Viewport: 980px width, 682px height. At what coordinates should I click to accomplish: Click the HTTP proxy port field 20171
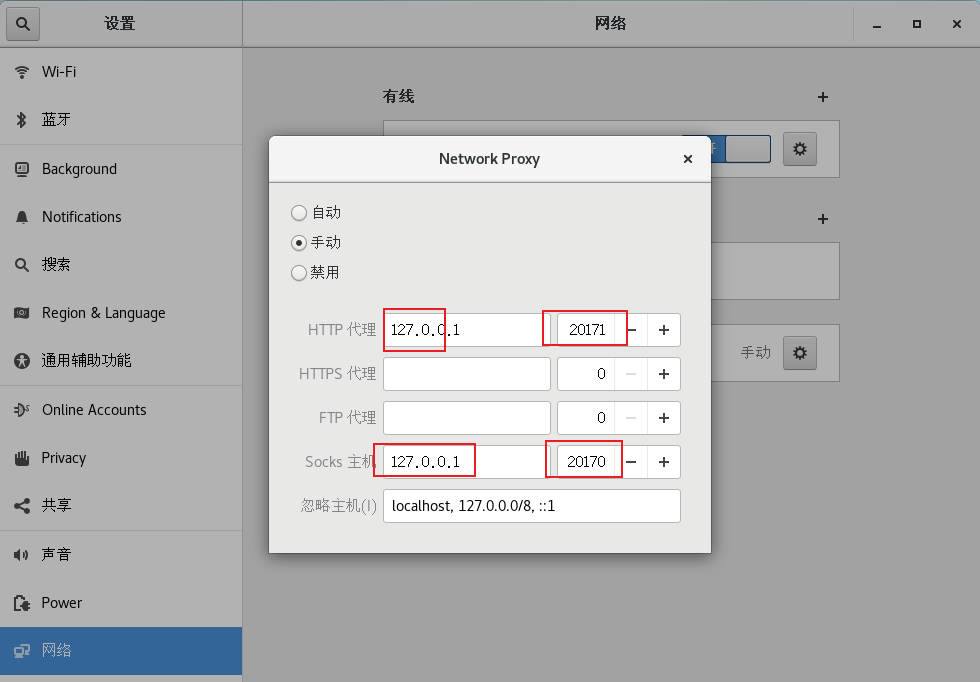(586, 329)
